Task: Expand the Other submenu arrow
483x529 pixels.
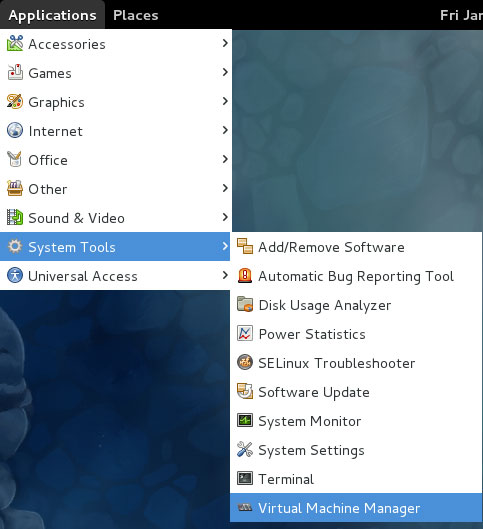Action: [225, 188]
